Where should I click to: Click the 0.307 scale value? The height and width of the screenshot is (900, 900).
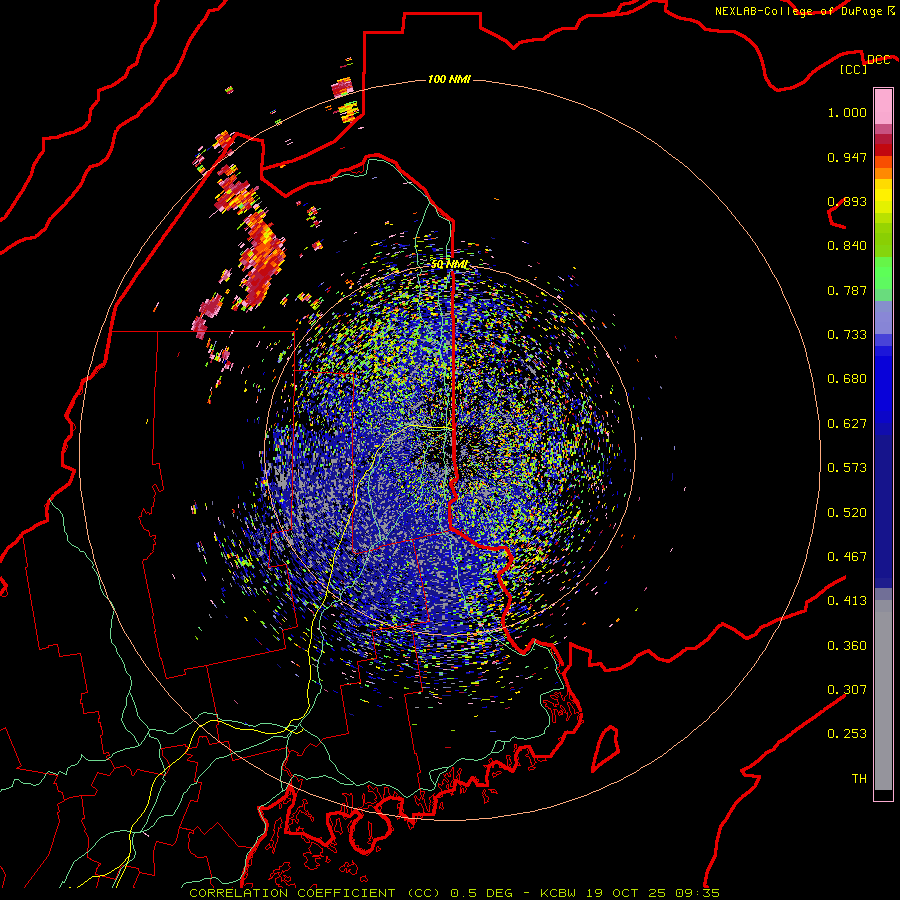point(847,690)
